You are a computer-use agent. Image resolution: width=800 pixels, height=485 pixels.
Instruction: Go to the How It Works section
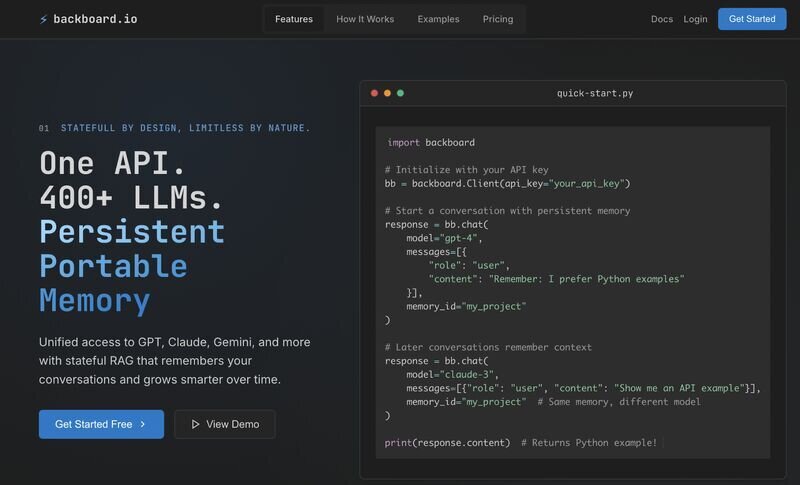(x=365, y=19)
